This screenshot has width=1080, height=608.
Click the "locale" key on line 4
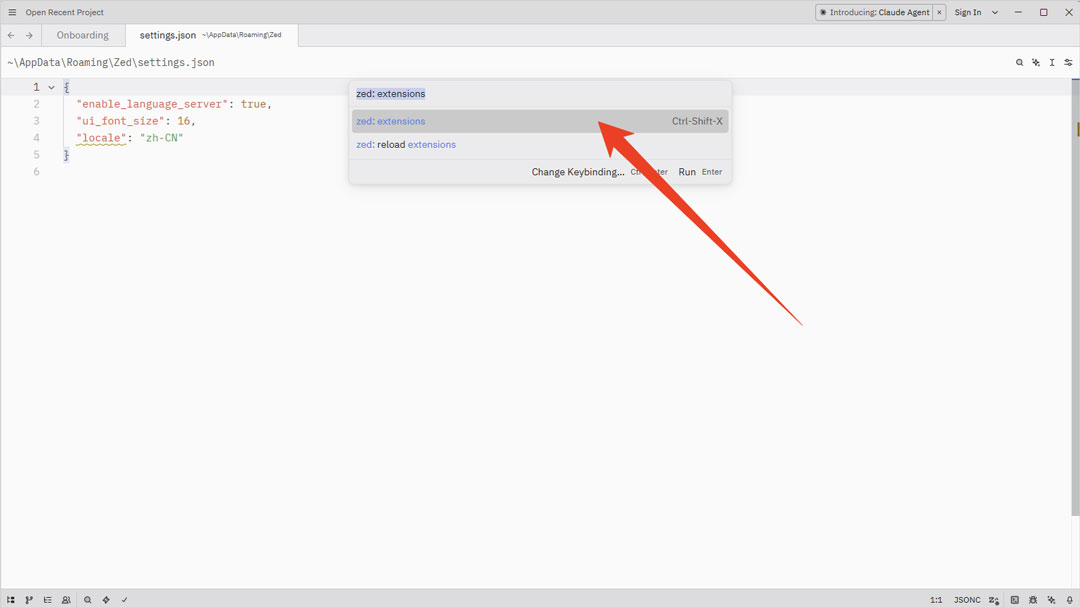(x=101, y=138)
